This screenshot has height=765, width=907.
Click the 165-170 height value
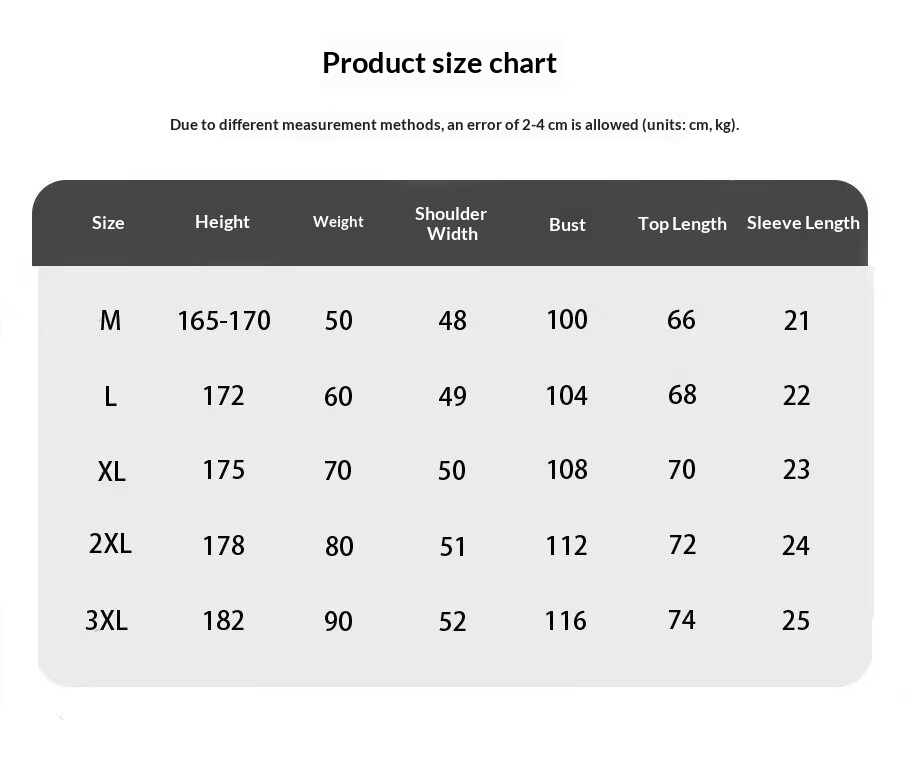click(224, 321)
